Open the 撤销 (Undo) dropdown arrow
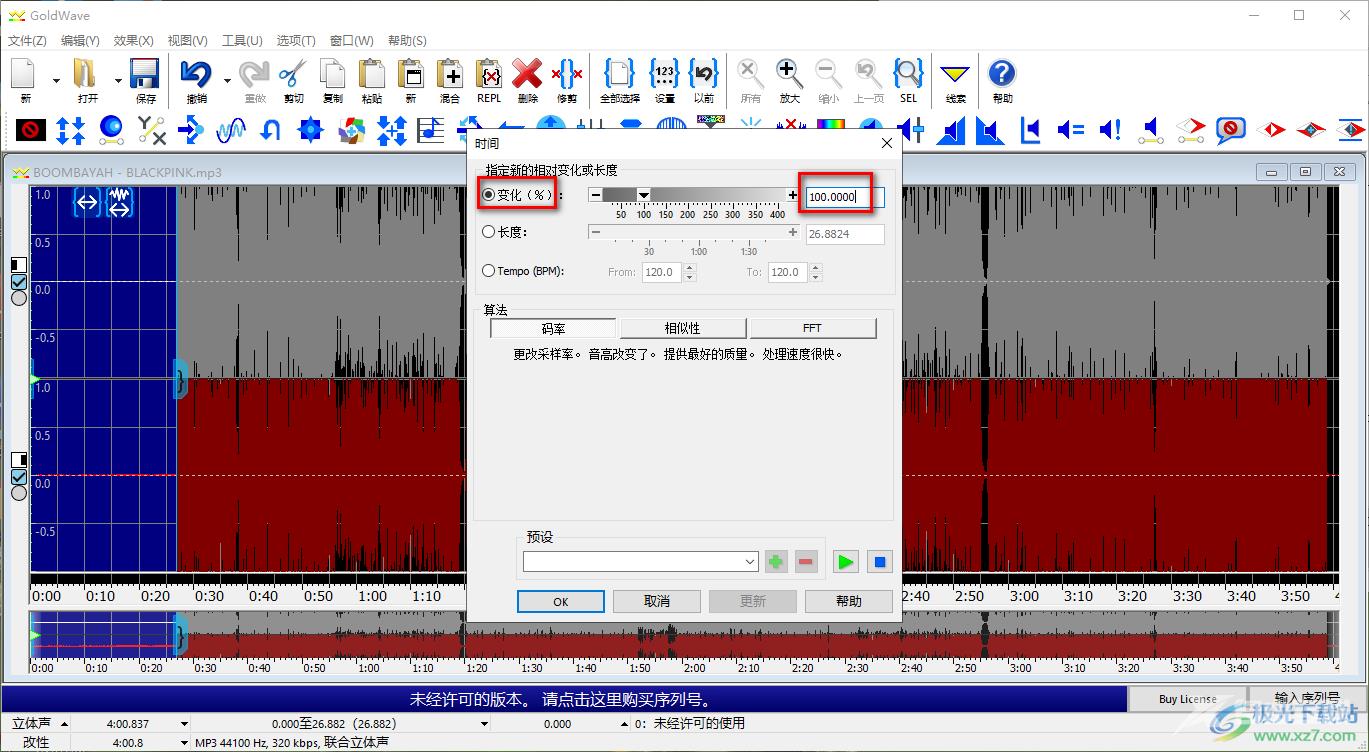Screen dimensions: 1369x752 coord(227,80)
